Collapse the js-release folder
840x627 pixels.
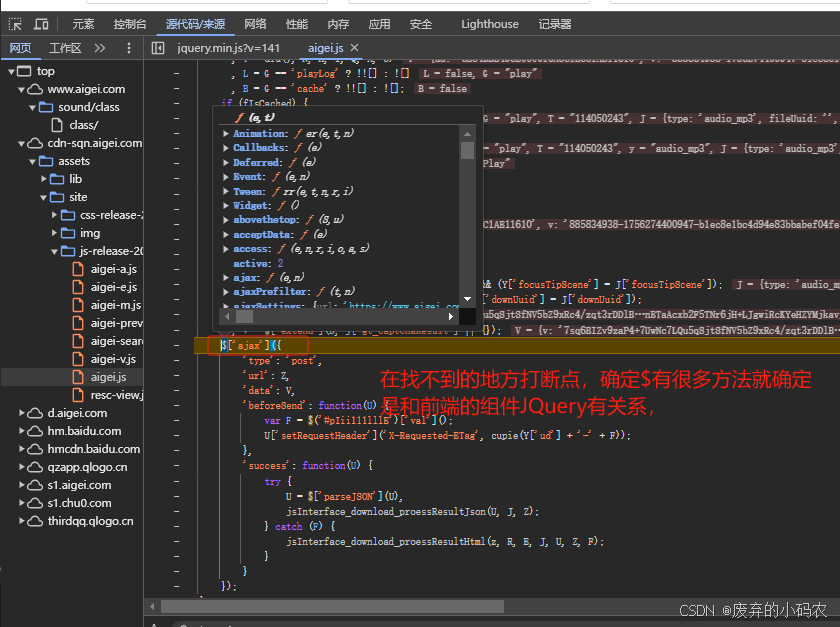click(x=54, y=251)
